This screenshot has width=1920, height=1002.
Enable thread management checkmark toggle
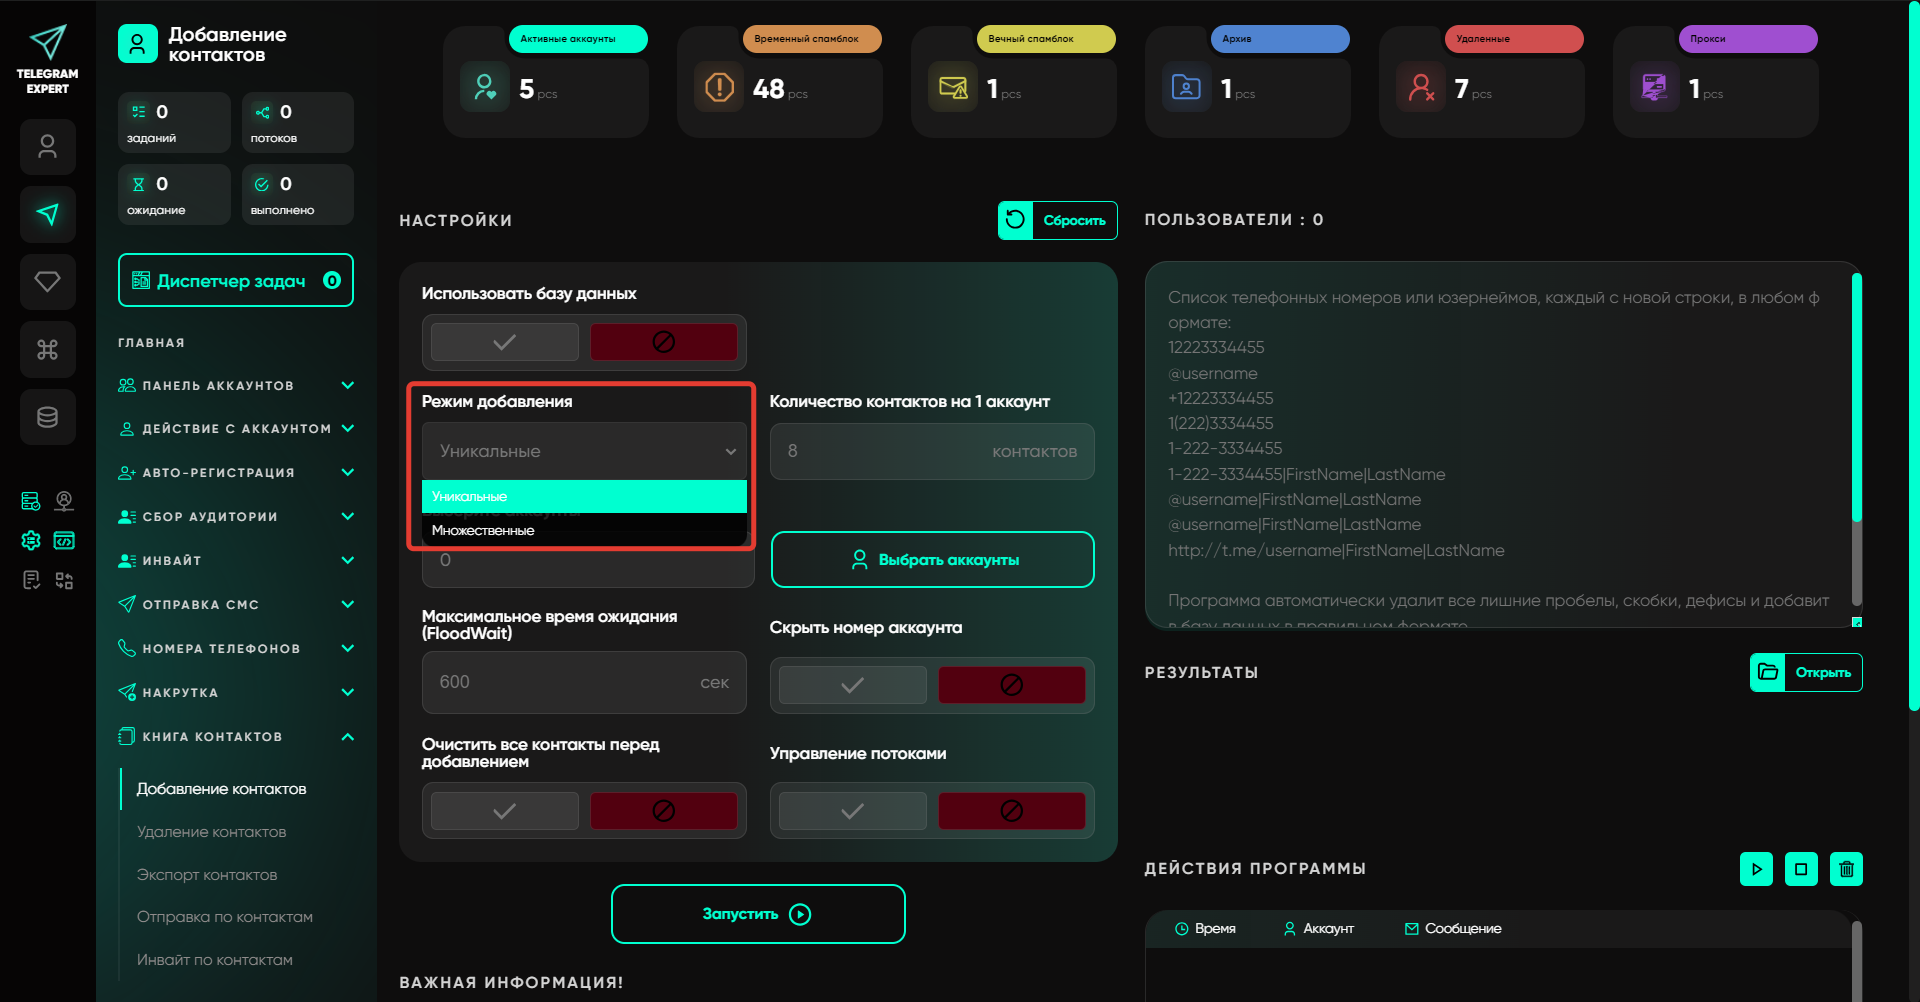click(x=852, y=811)
